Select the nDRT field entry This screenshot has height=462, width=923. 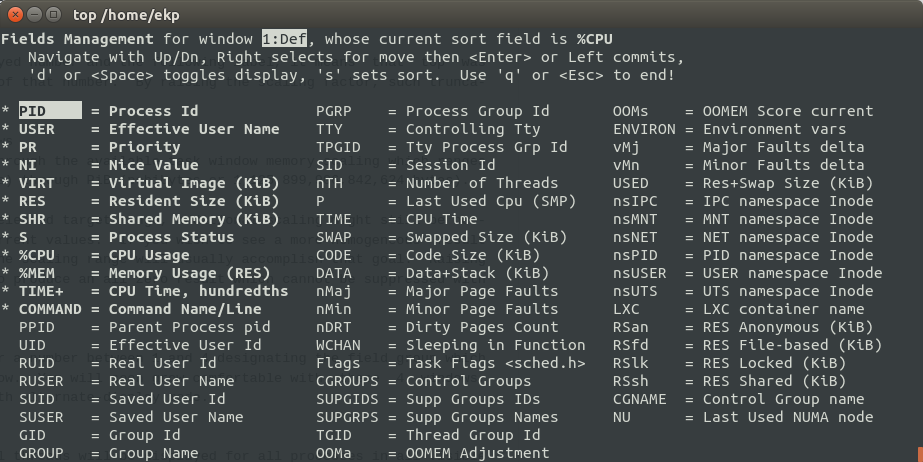[x=437, y=327]
